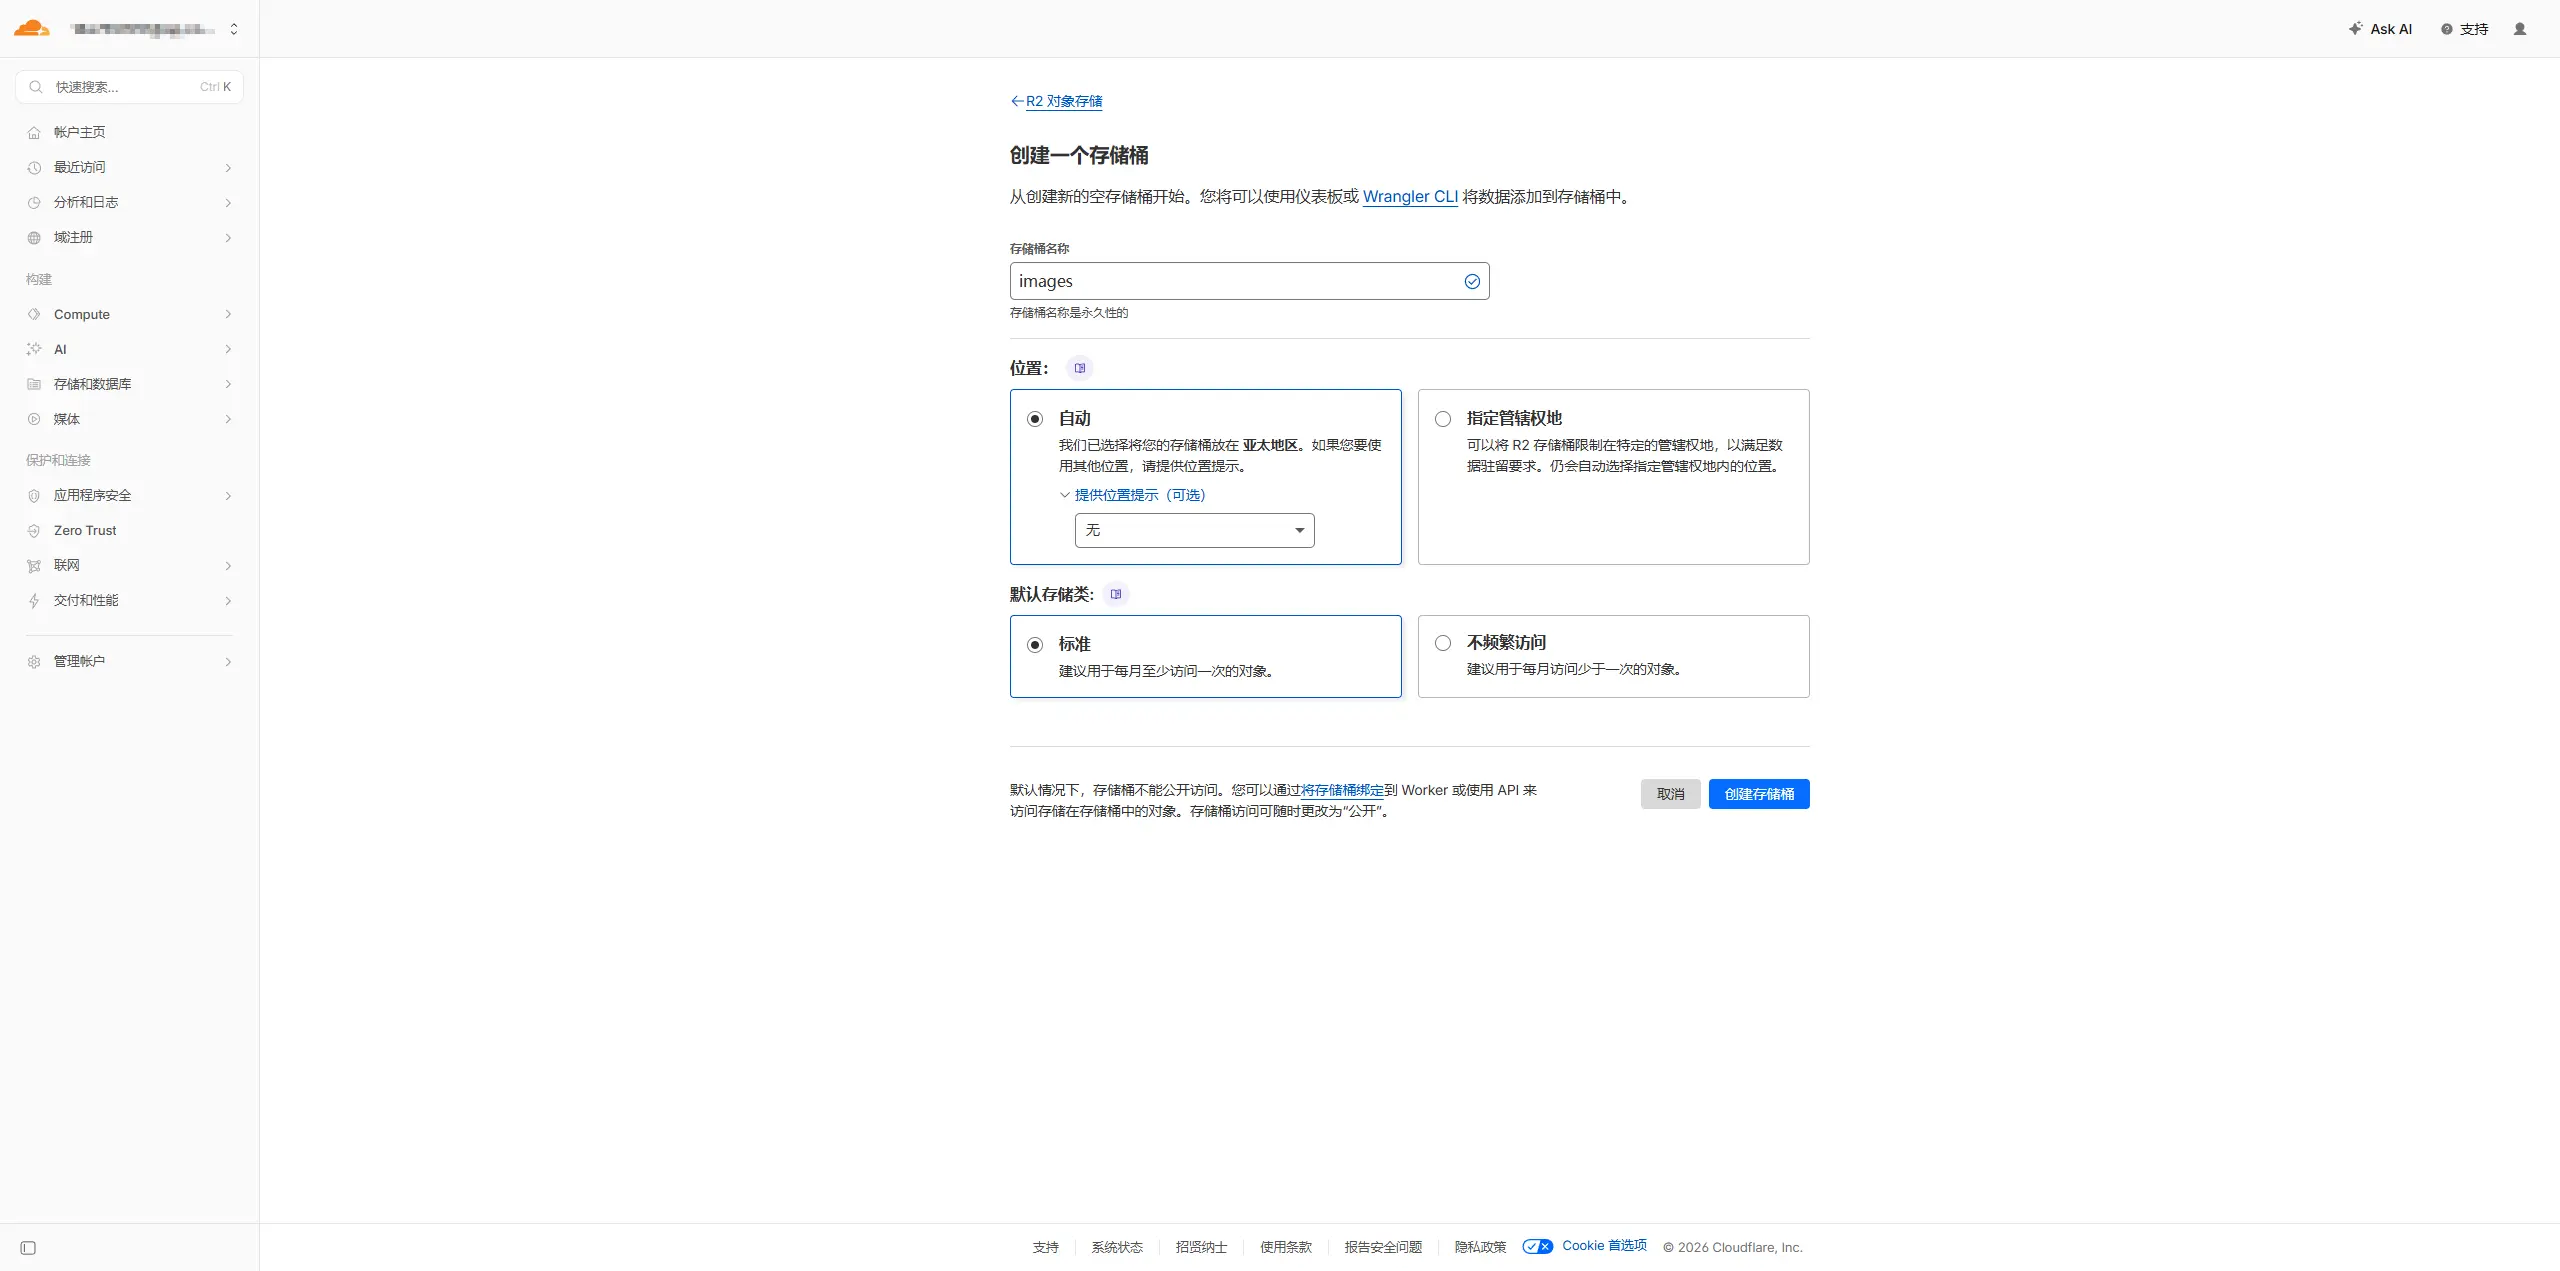Toggle the Cookie 首选项 switch in footer
This screenshot has height=1271, width=2560.
tap(1537, 1246)
